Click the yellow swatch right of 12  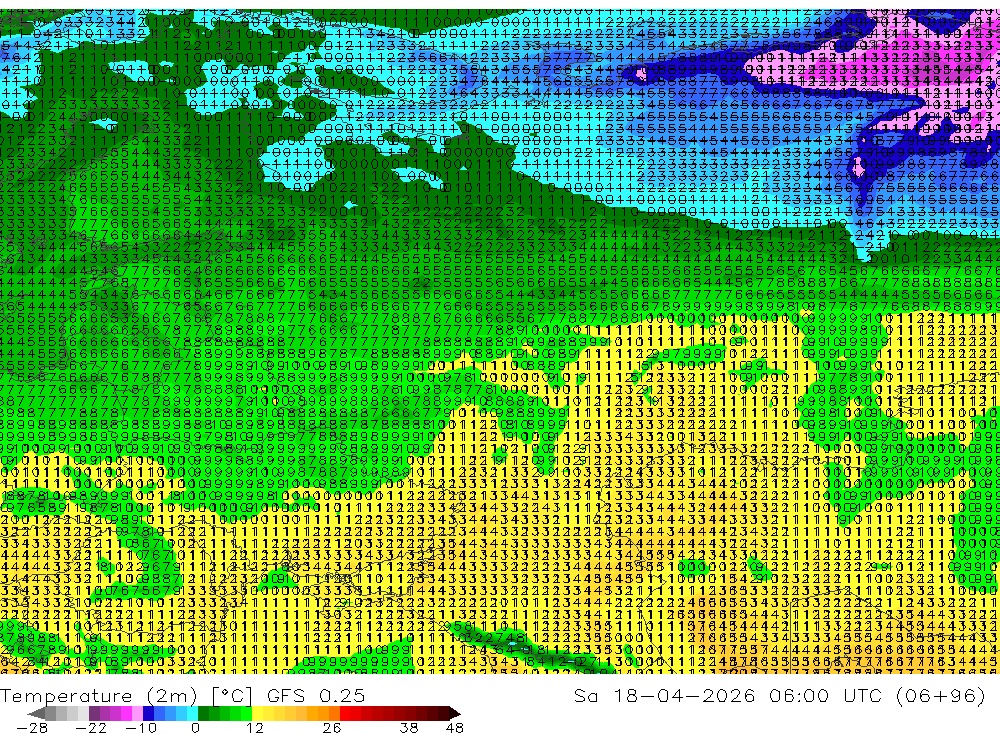[x=258, y=714]
